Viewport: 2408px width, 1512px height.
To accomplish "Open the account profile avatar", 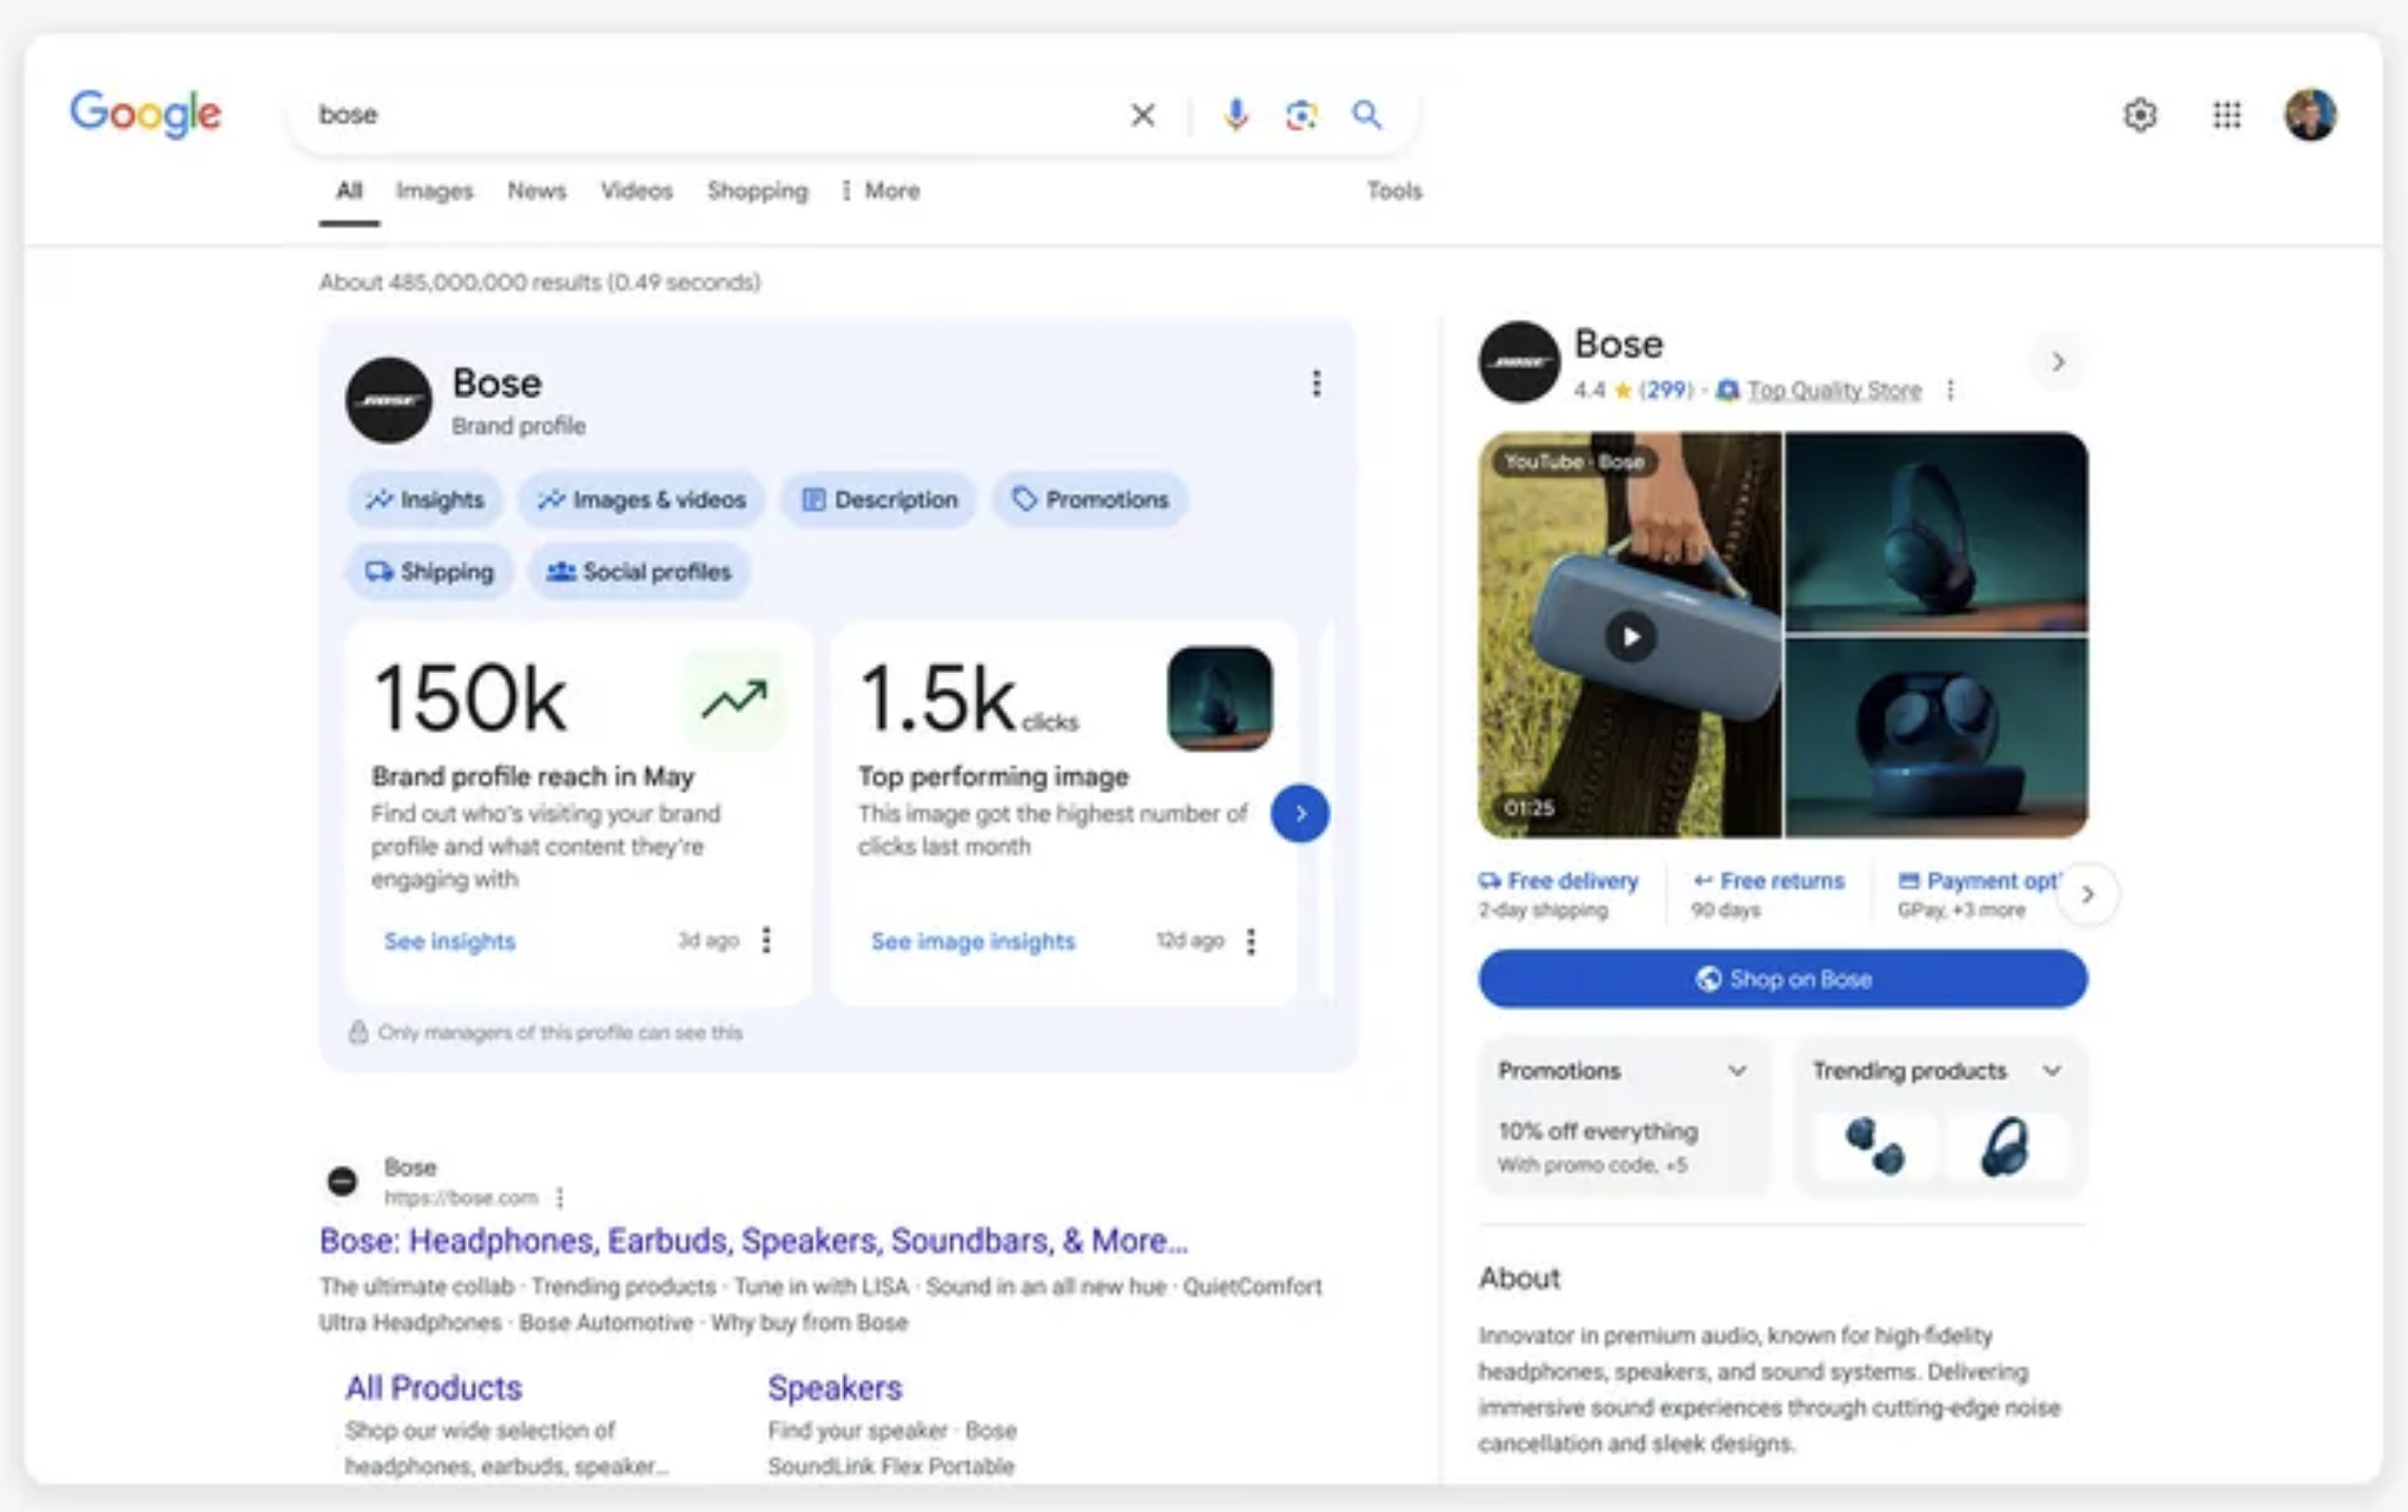I will pos(2311,115).
